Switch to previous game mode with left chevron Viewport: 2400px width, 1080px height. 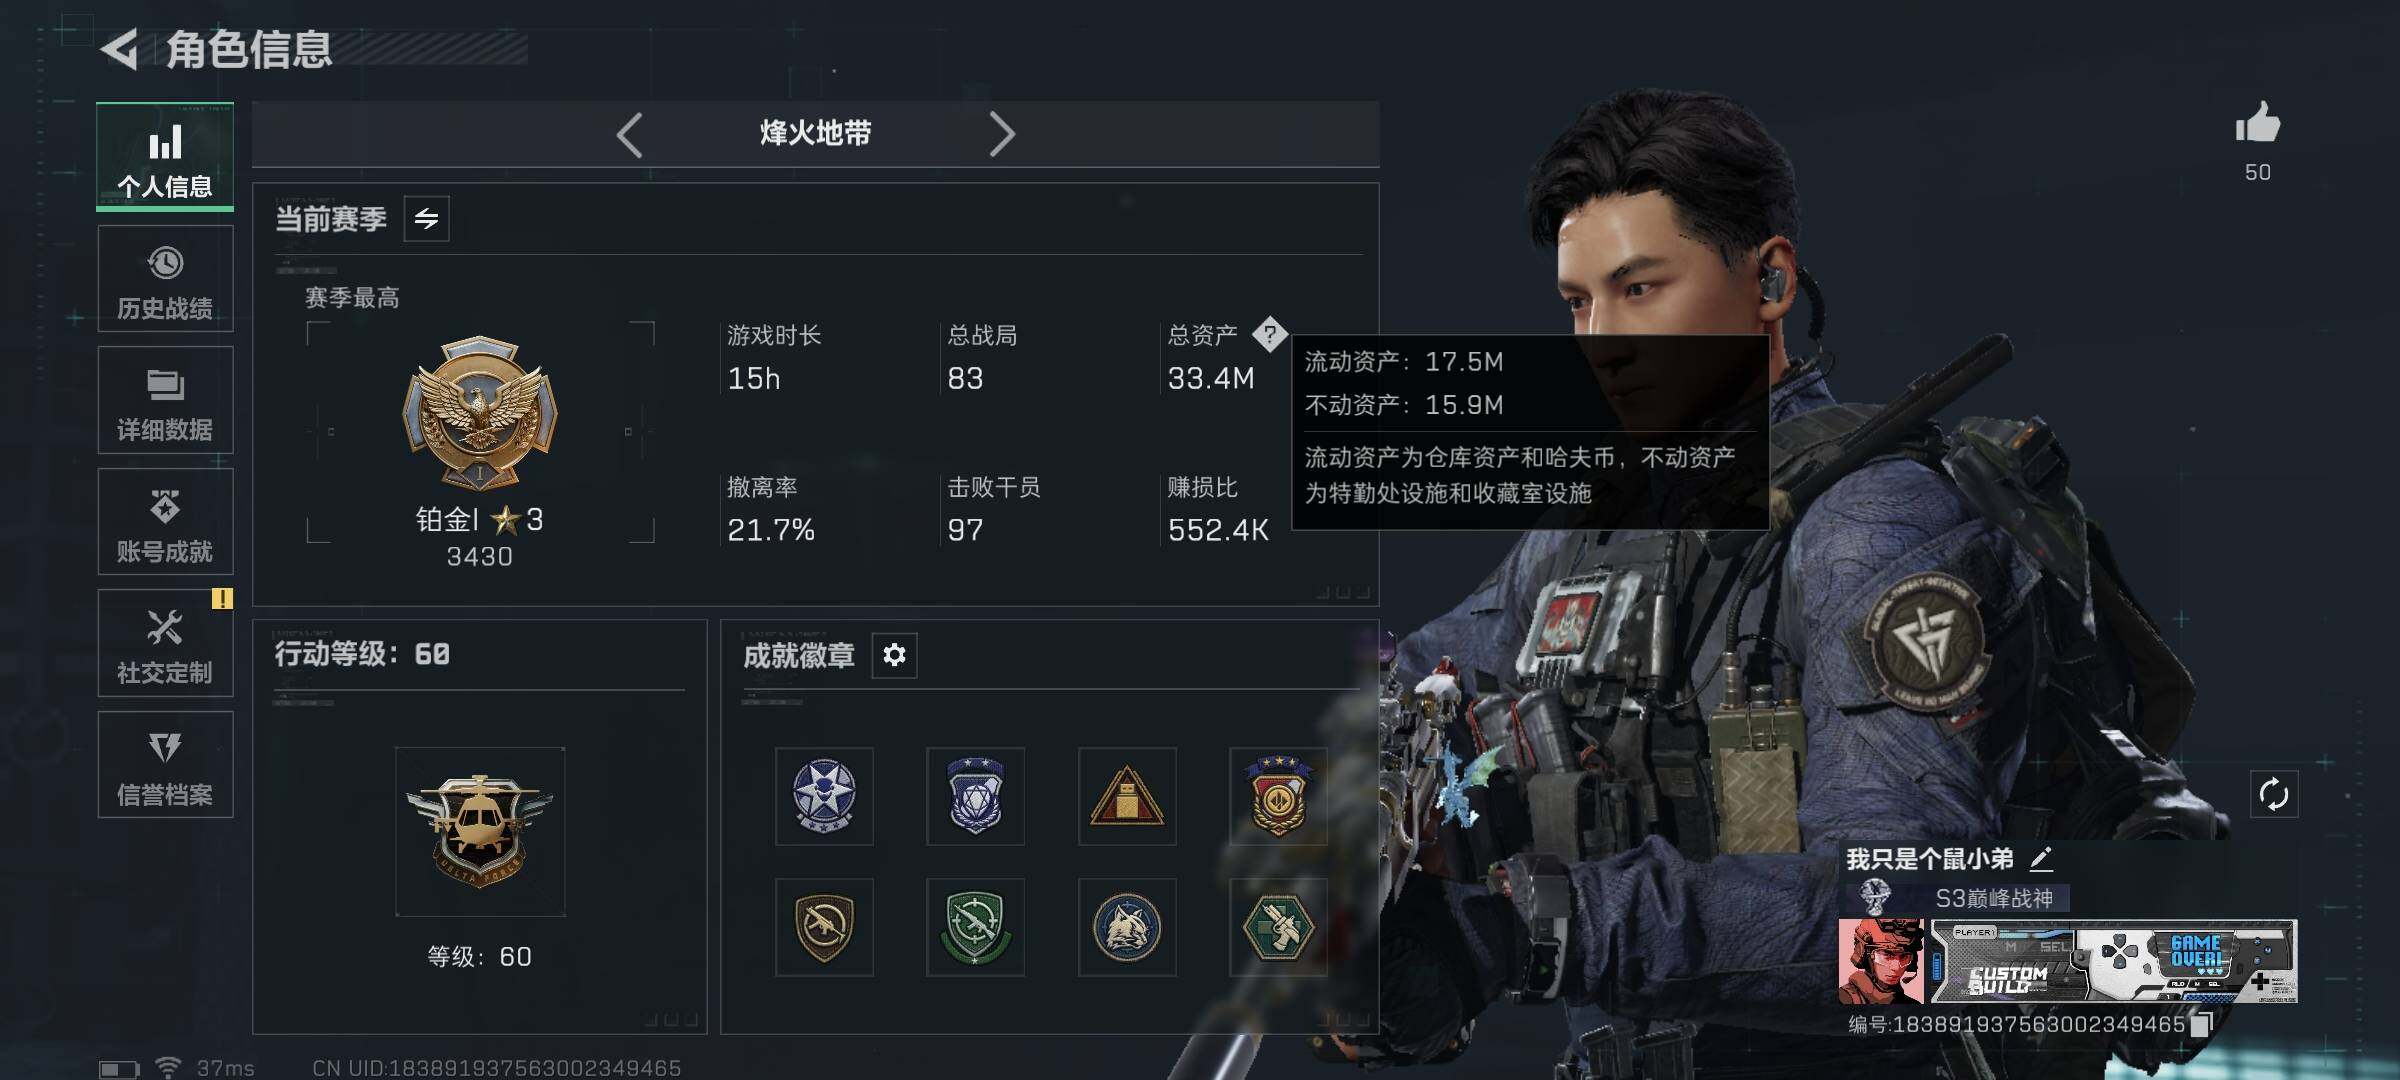coord(629,134)
